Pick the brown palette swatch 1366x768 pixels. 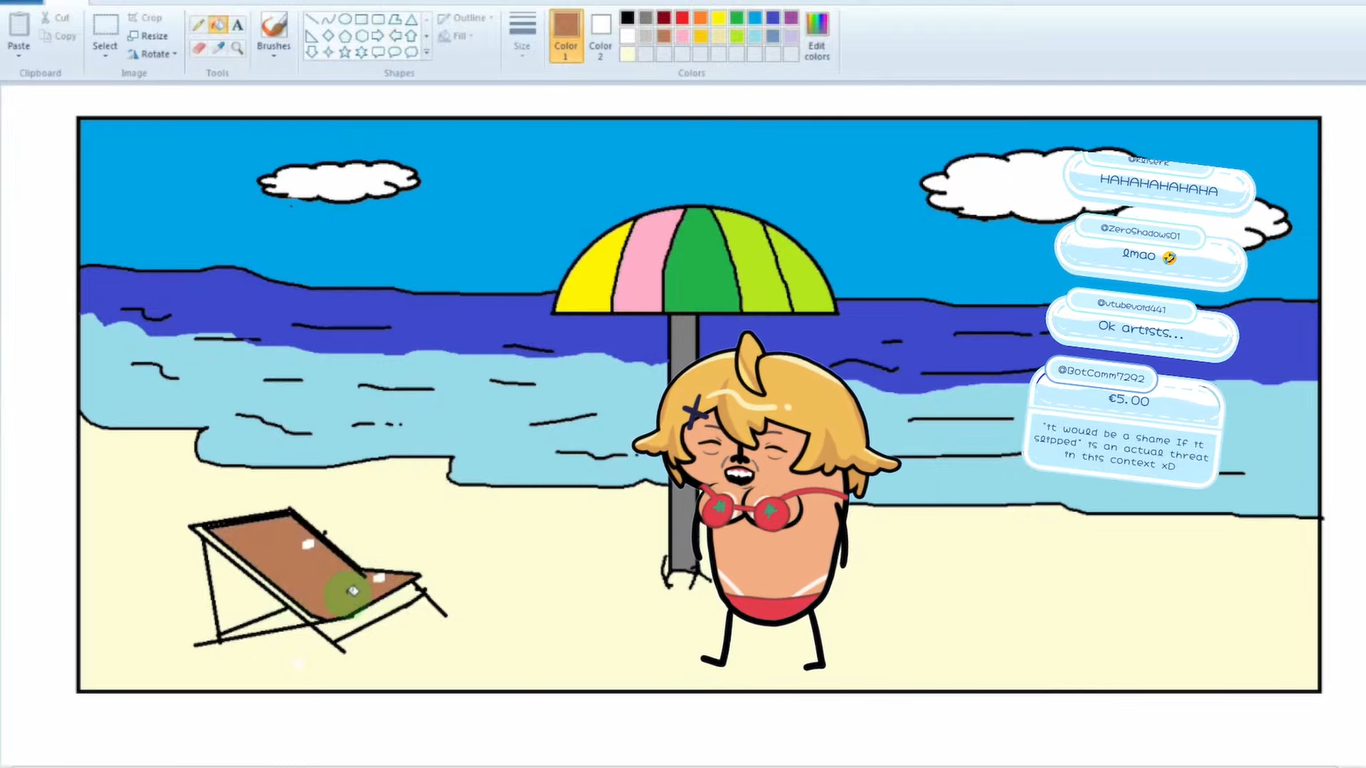(x=664, y=36)
